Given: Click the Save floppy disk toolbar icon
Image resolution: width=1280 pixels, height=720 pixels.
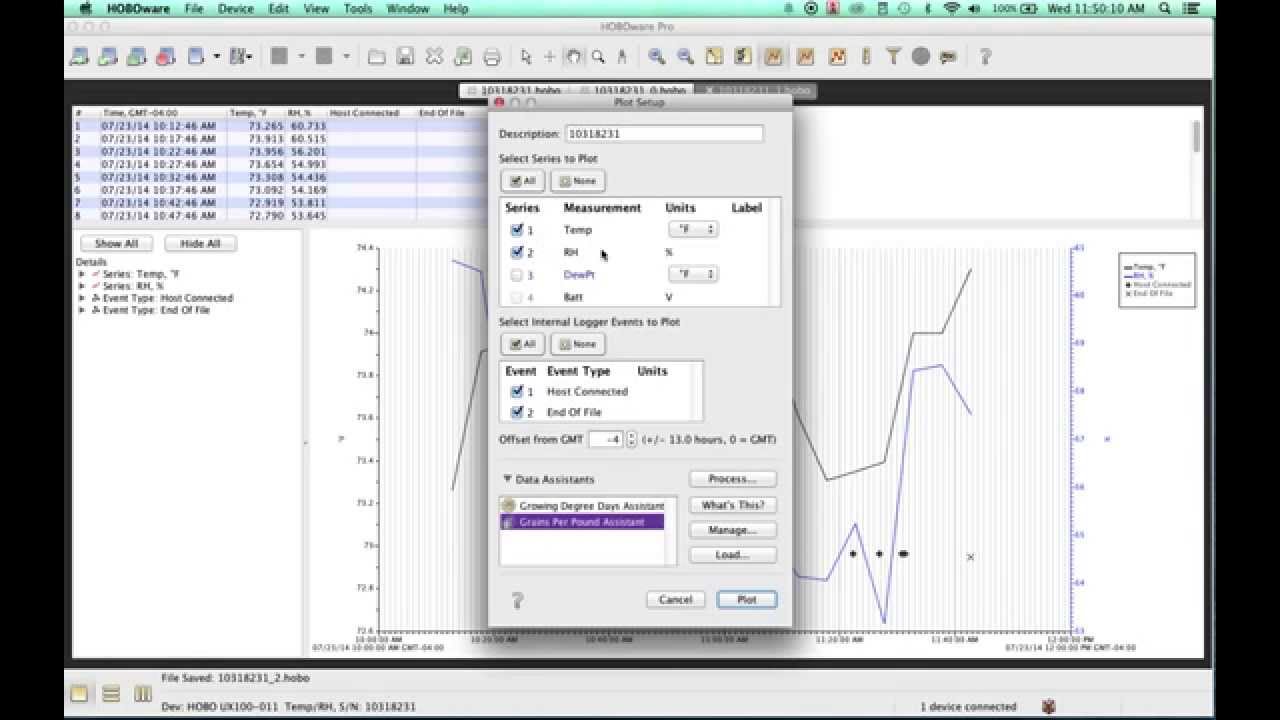Looking at the screenshot, I should 405,57.
